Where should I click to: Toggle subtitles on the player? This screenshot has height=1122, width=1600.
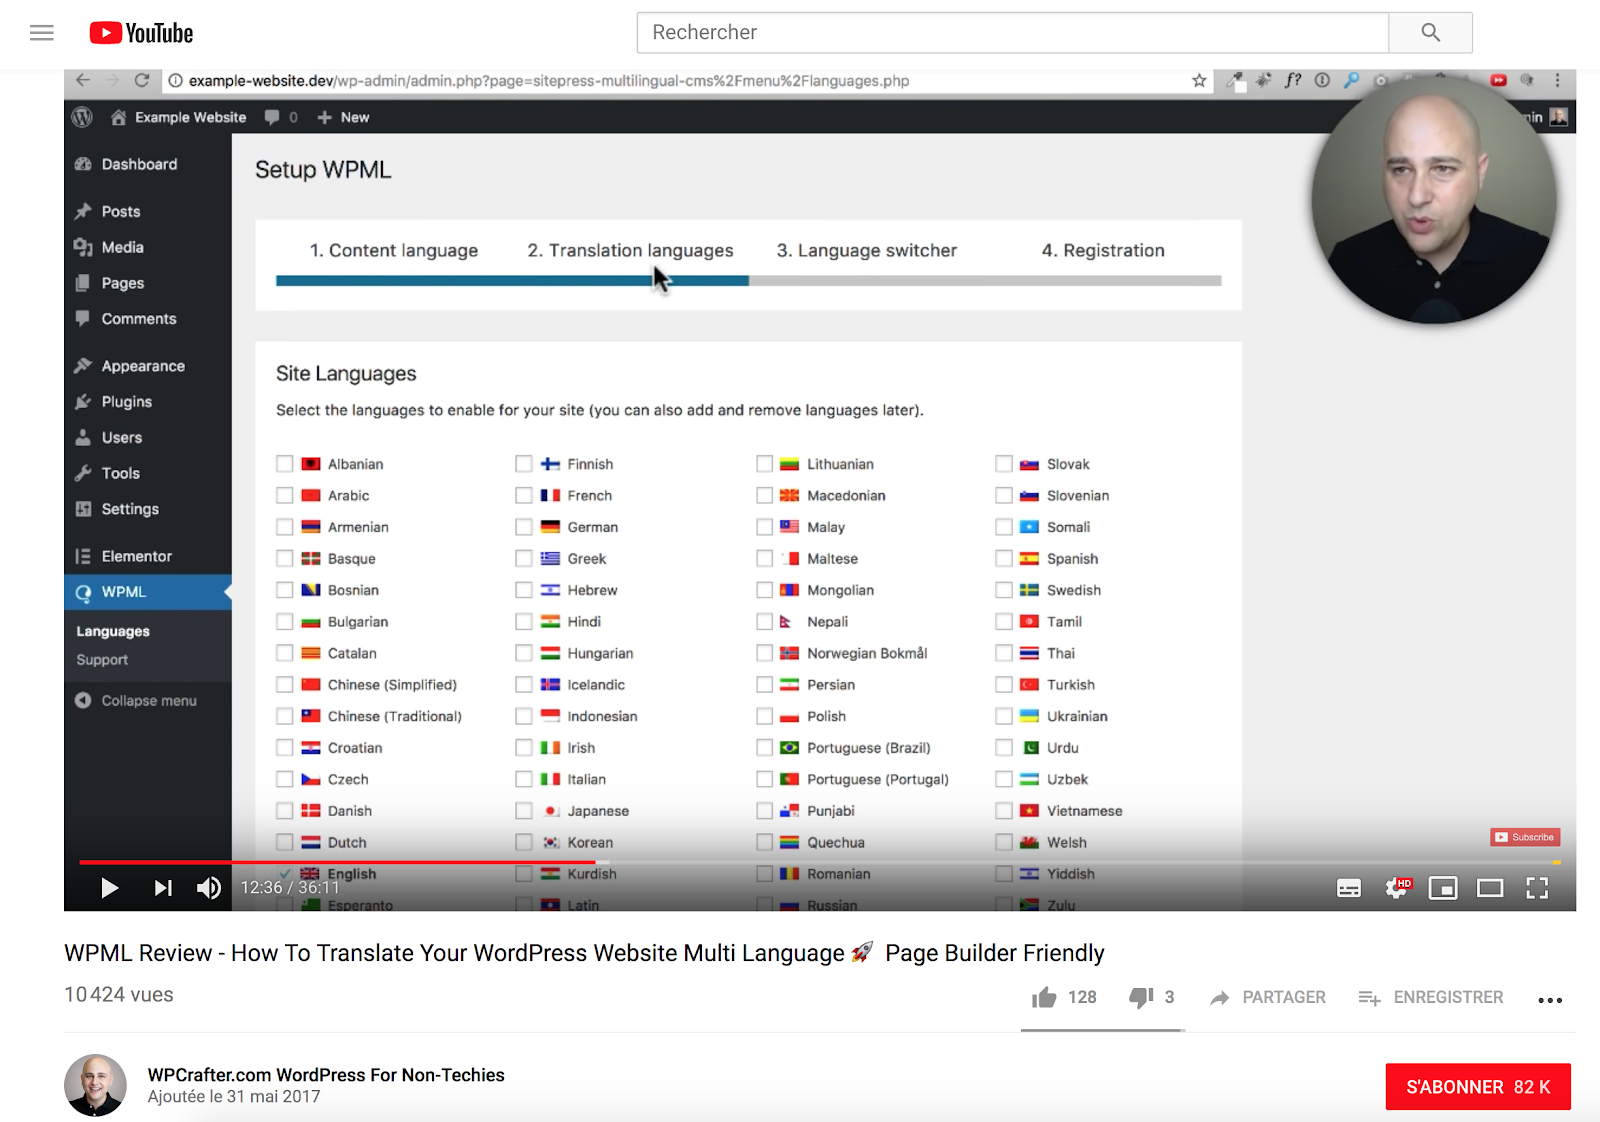coord(1349,888)
